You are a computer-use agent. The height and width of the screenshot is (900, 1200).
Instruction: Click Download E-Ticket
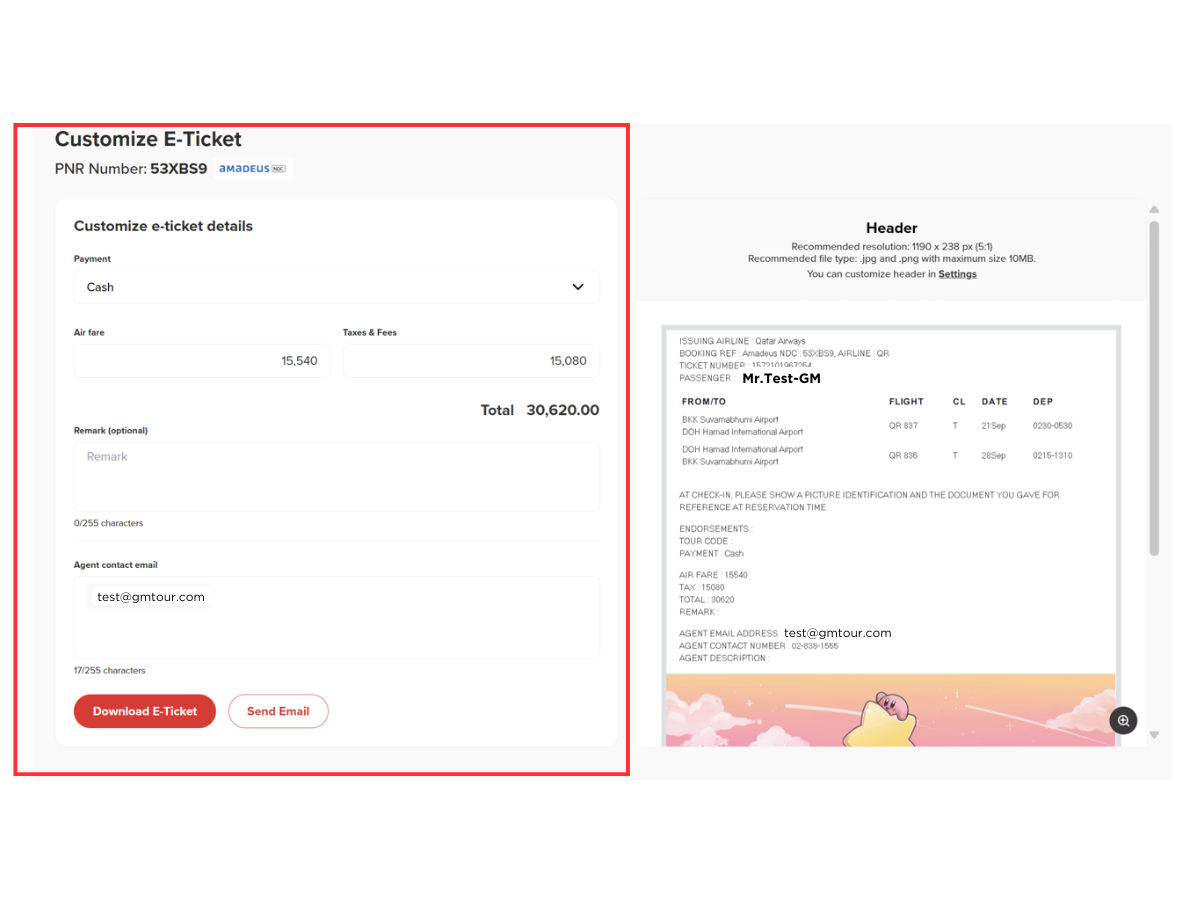pyautogui.click(x=144, y=711)
